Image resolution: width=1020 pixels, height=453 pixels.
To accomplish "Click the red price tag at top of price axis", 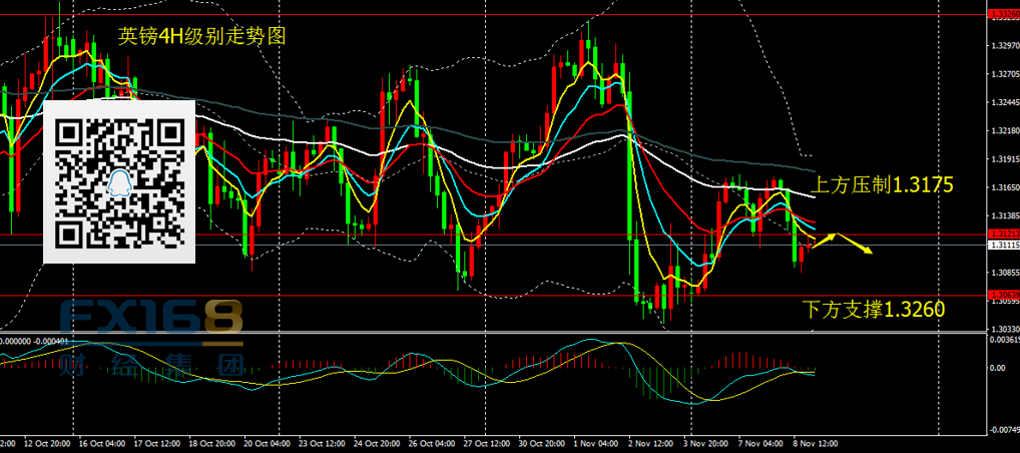I will click(1002, 14).
